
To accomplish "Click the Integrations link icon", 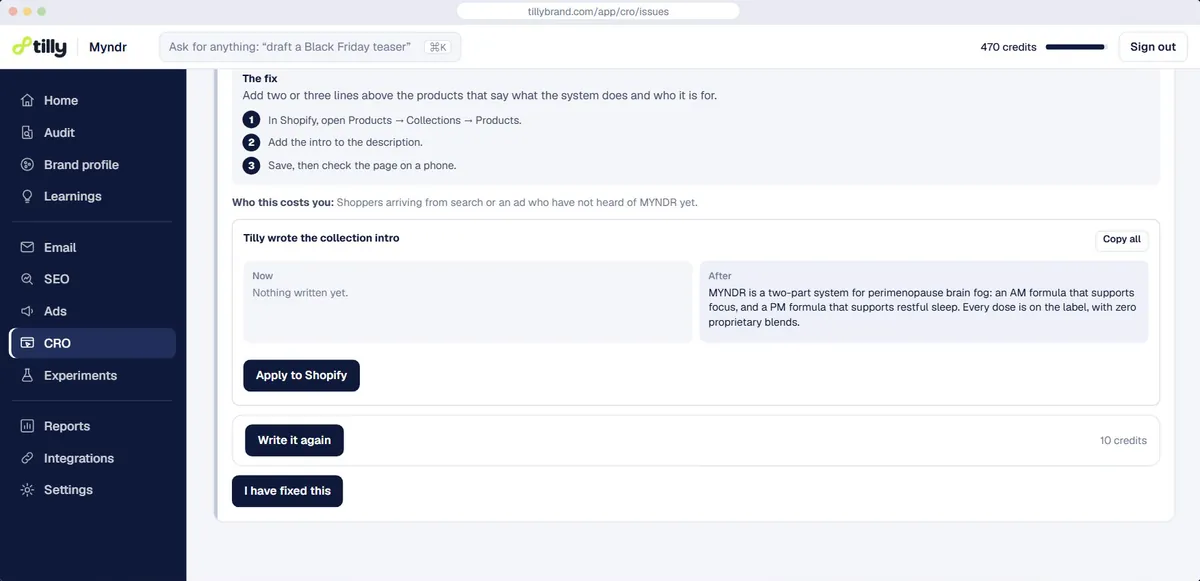I will coord(27,458).
